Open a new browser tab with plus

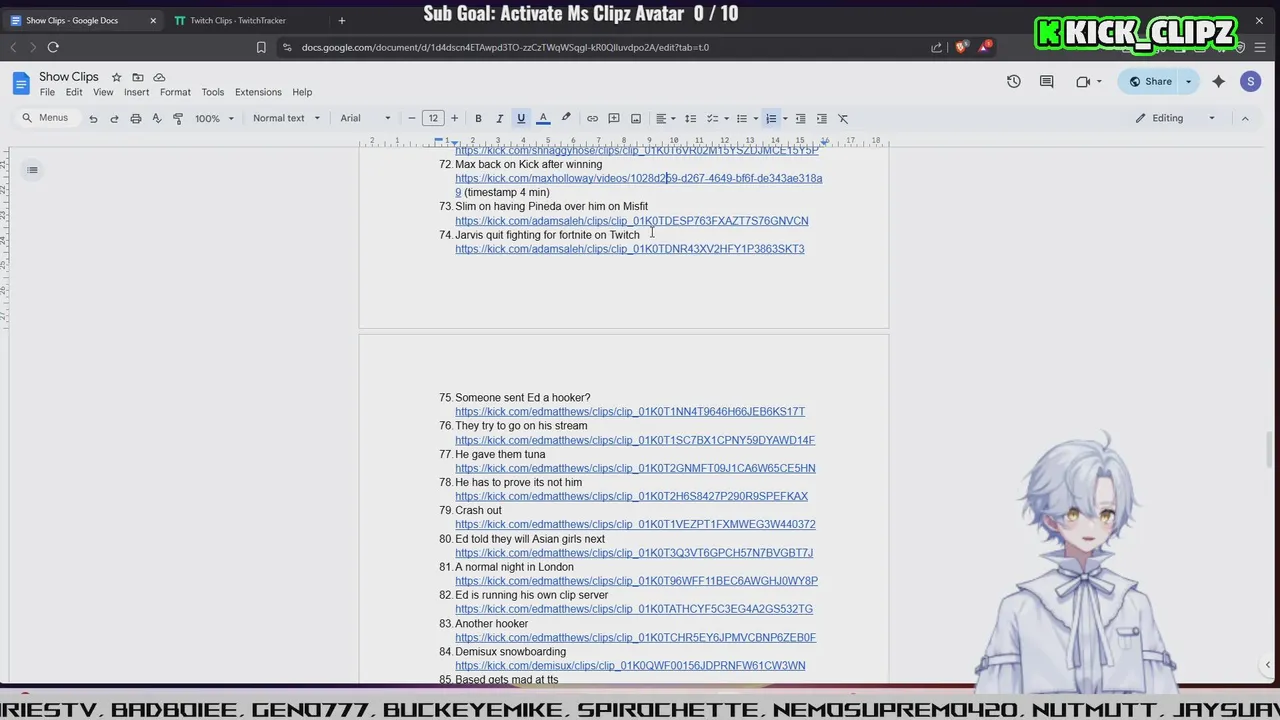click(342, 20)
